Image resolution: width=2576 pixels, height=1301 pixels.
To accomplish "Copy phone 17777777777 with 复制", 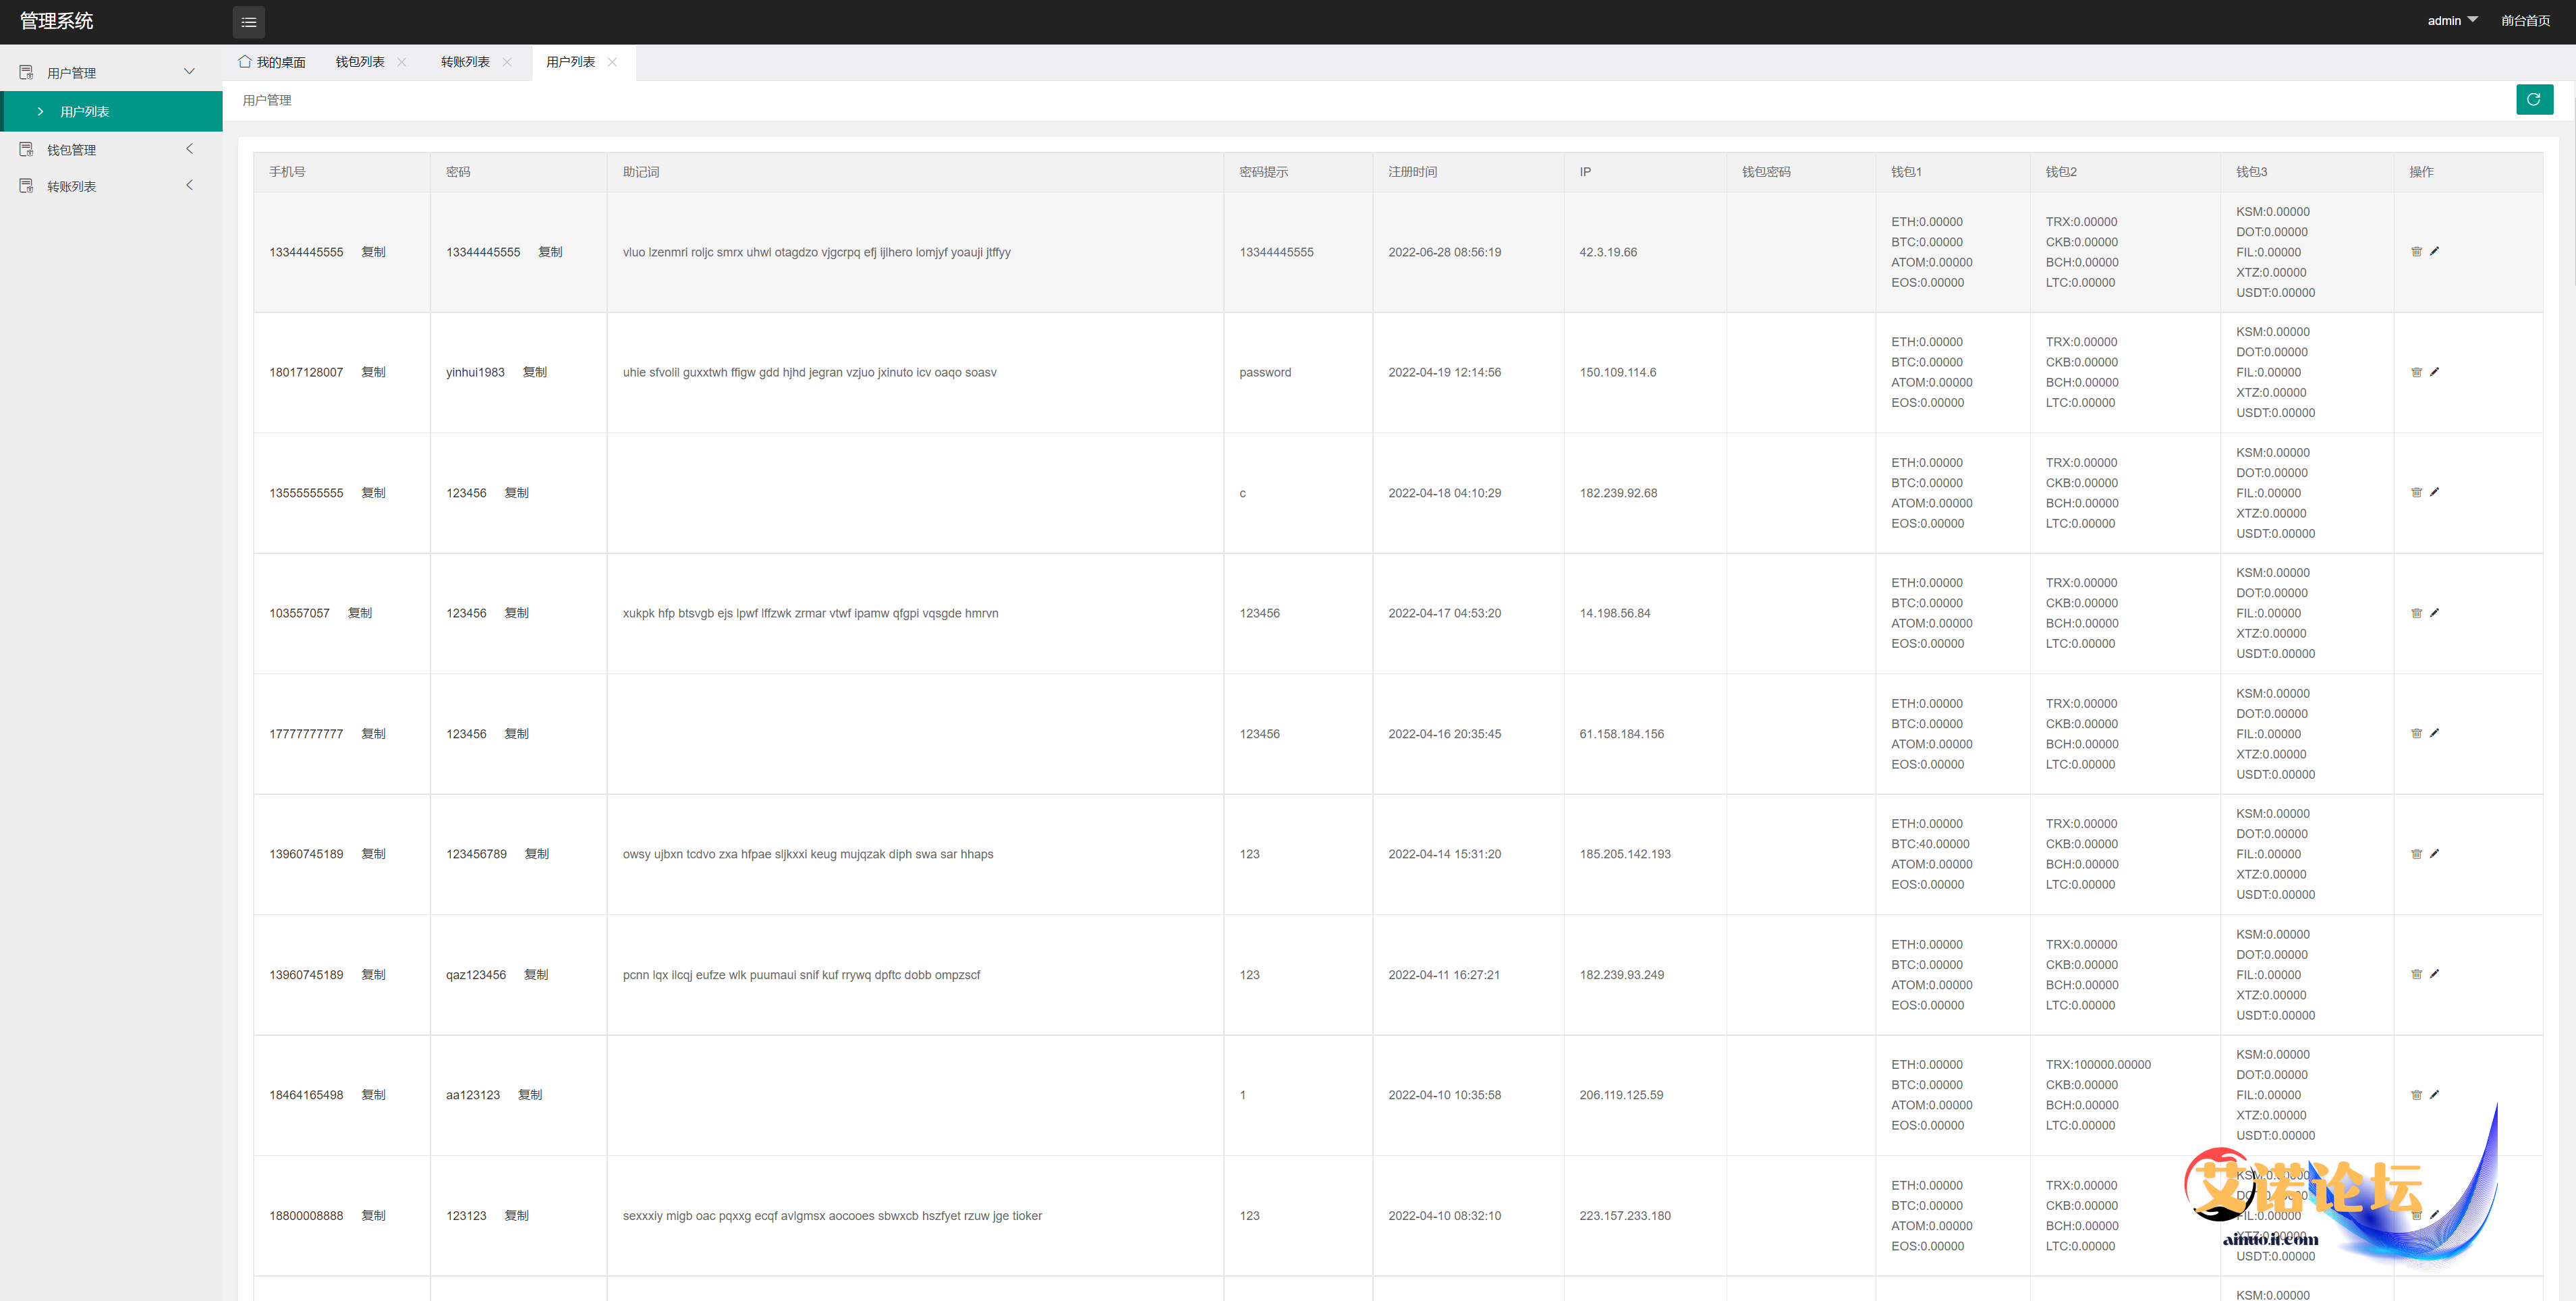I will [373, 734].
